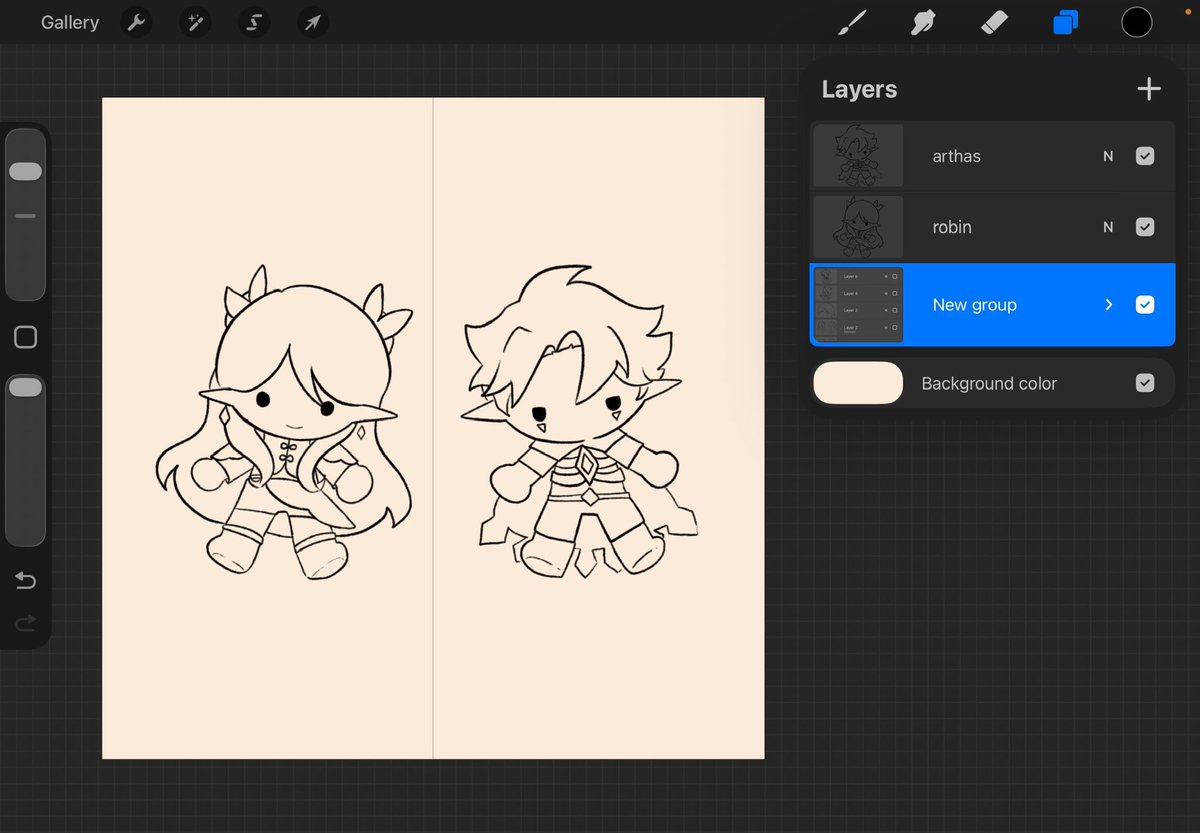Tap the robin layer thumbnail

pos(858,227)
